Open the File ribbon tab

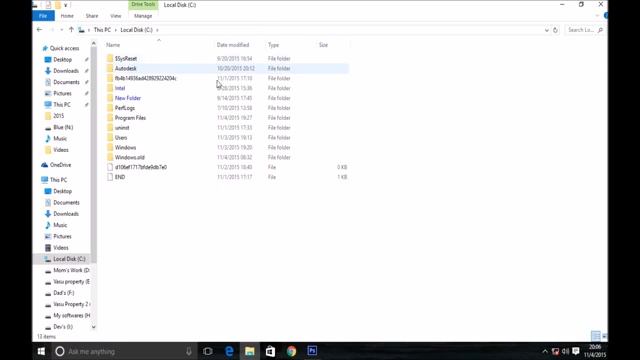[43, 16]
